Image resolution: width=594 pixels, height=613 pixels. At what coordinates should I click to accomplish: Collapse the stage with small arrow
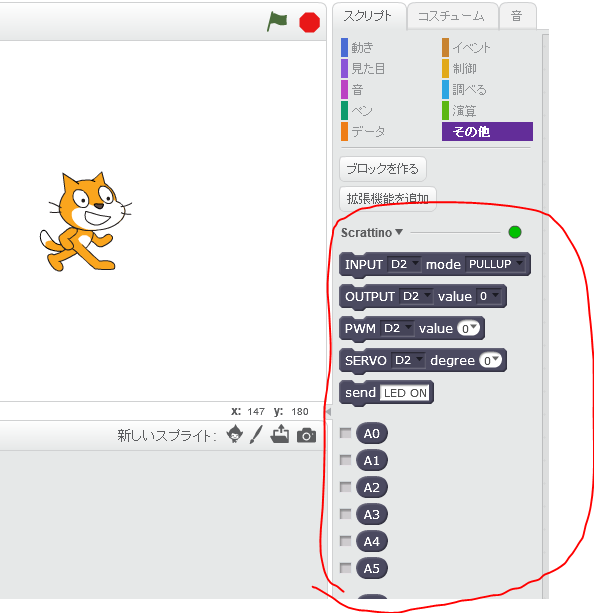coord(328,411)
